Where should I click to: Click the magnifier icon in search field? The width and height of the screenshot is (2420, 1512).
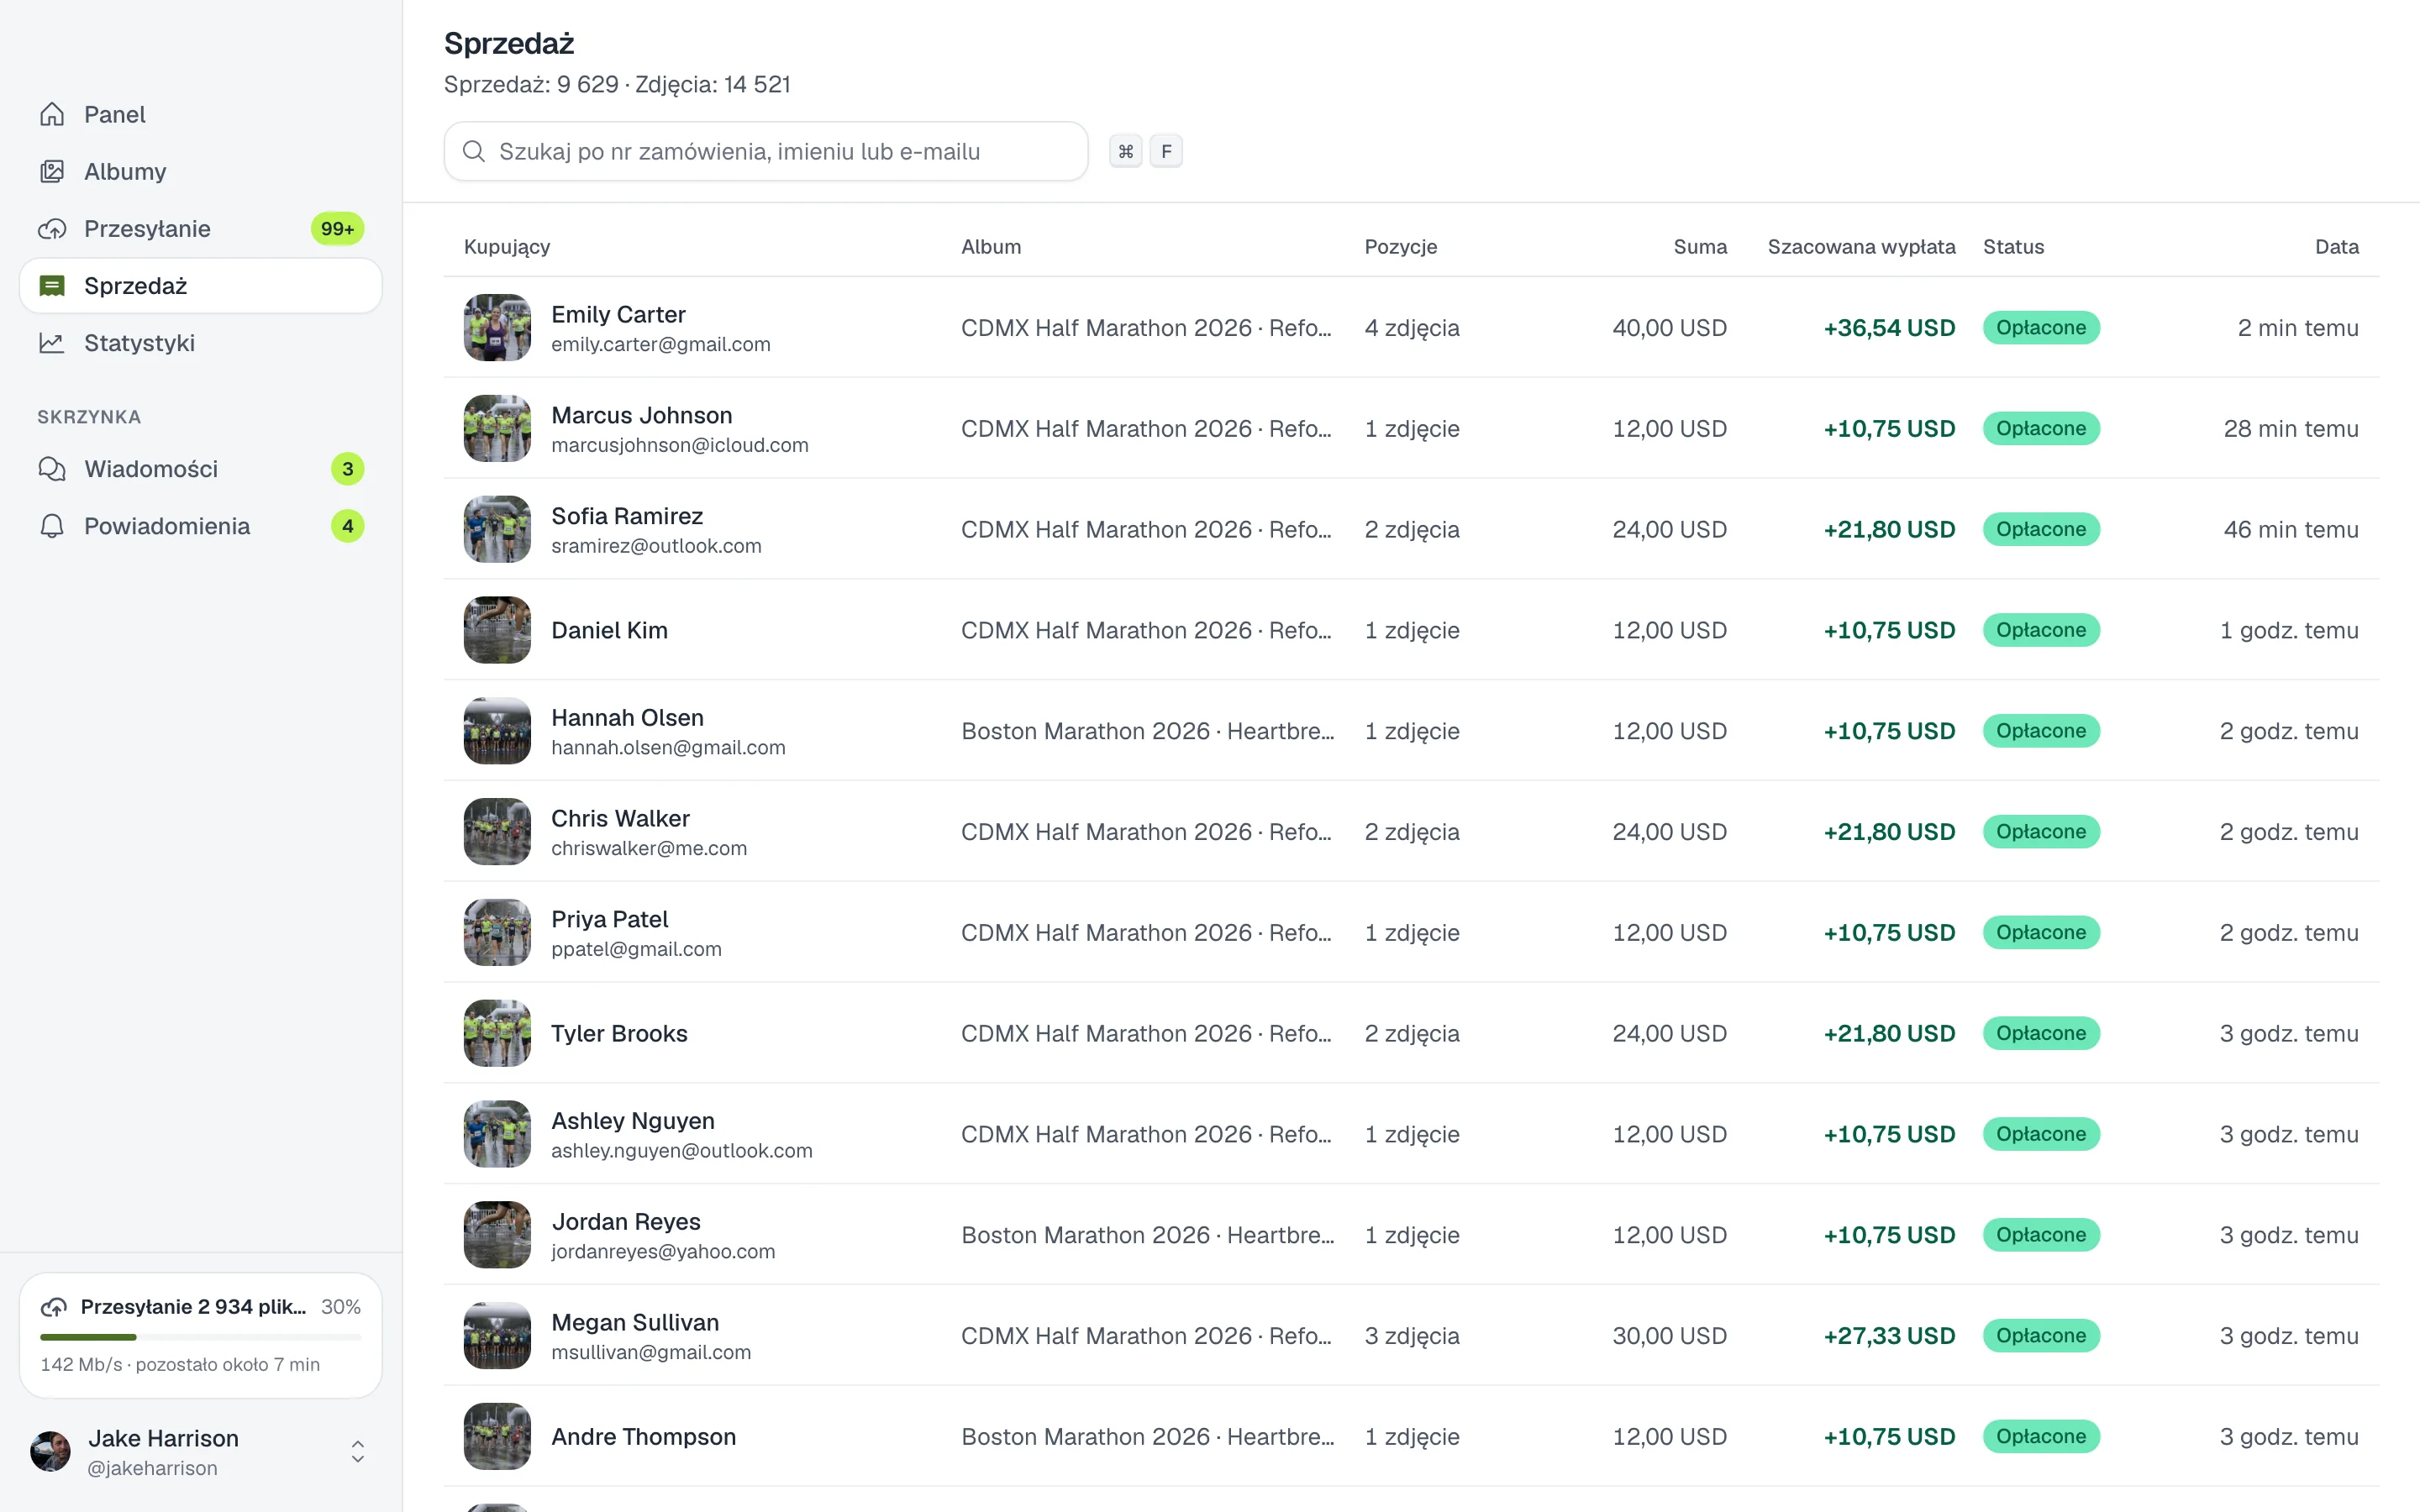tap(474, 151)
